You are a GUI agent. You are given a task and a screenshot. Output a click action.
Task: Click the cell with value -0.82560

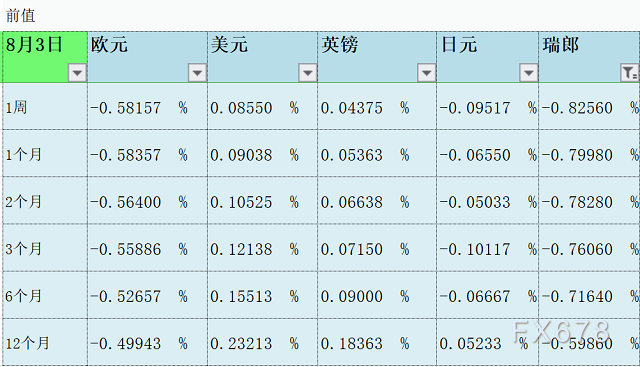pyautogui.click(x=589, y=107)
